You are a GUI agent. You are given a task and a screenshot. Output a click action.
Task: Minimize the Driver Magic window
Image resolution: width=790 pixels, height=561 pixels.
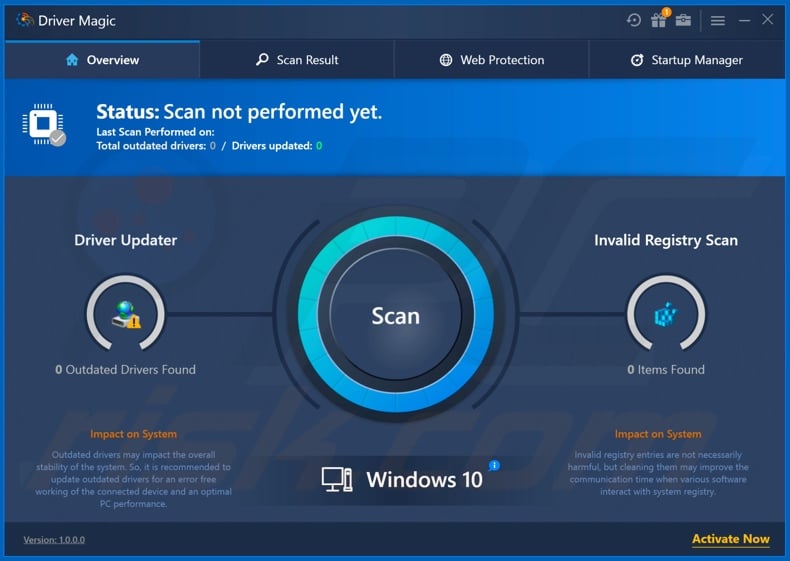(745, 21)
